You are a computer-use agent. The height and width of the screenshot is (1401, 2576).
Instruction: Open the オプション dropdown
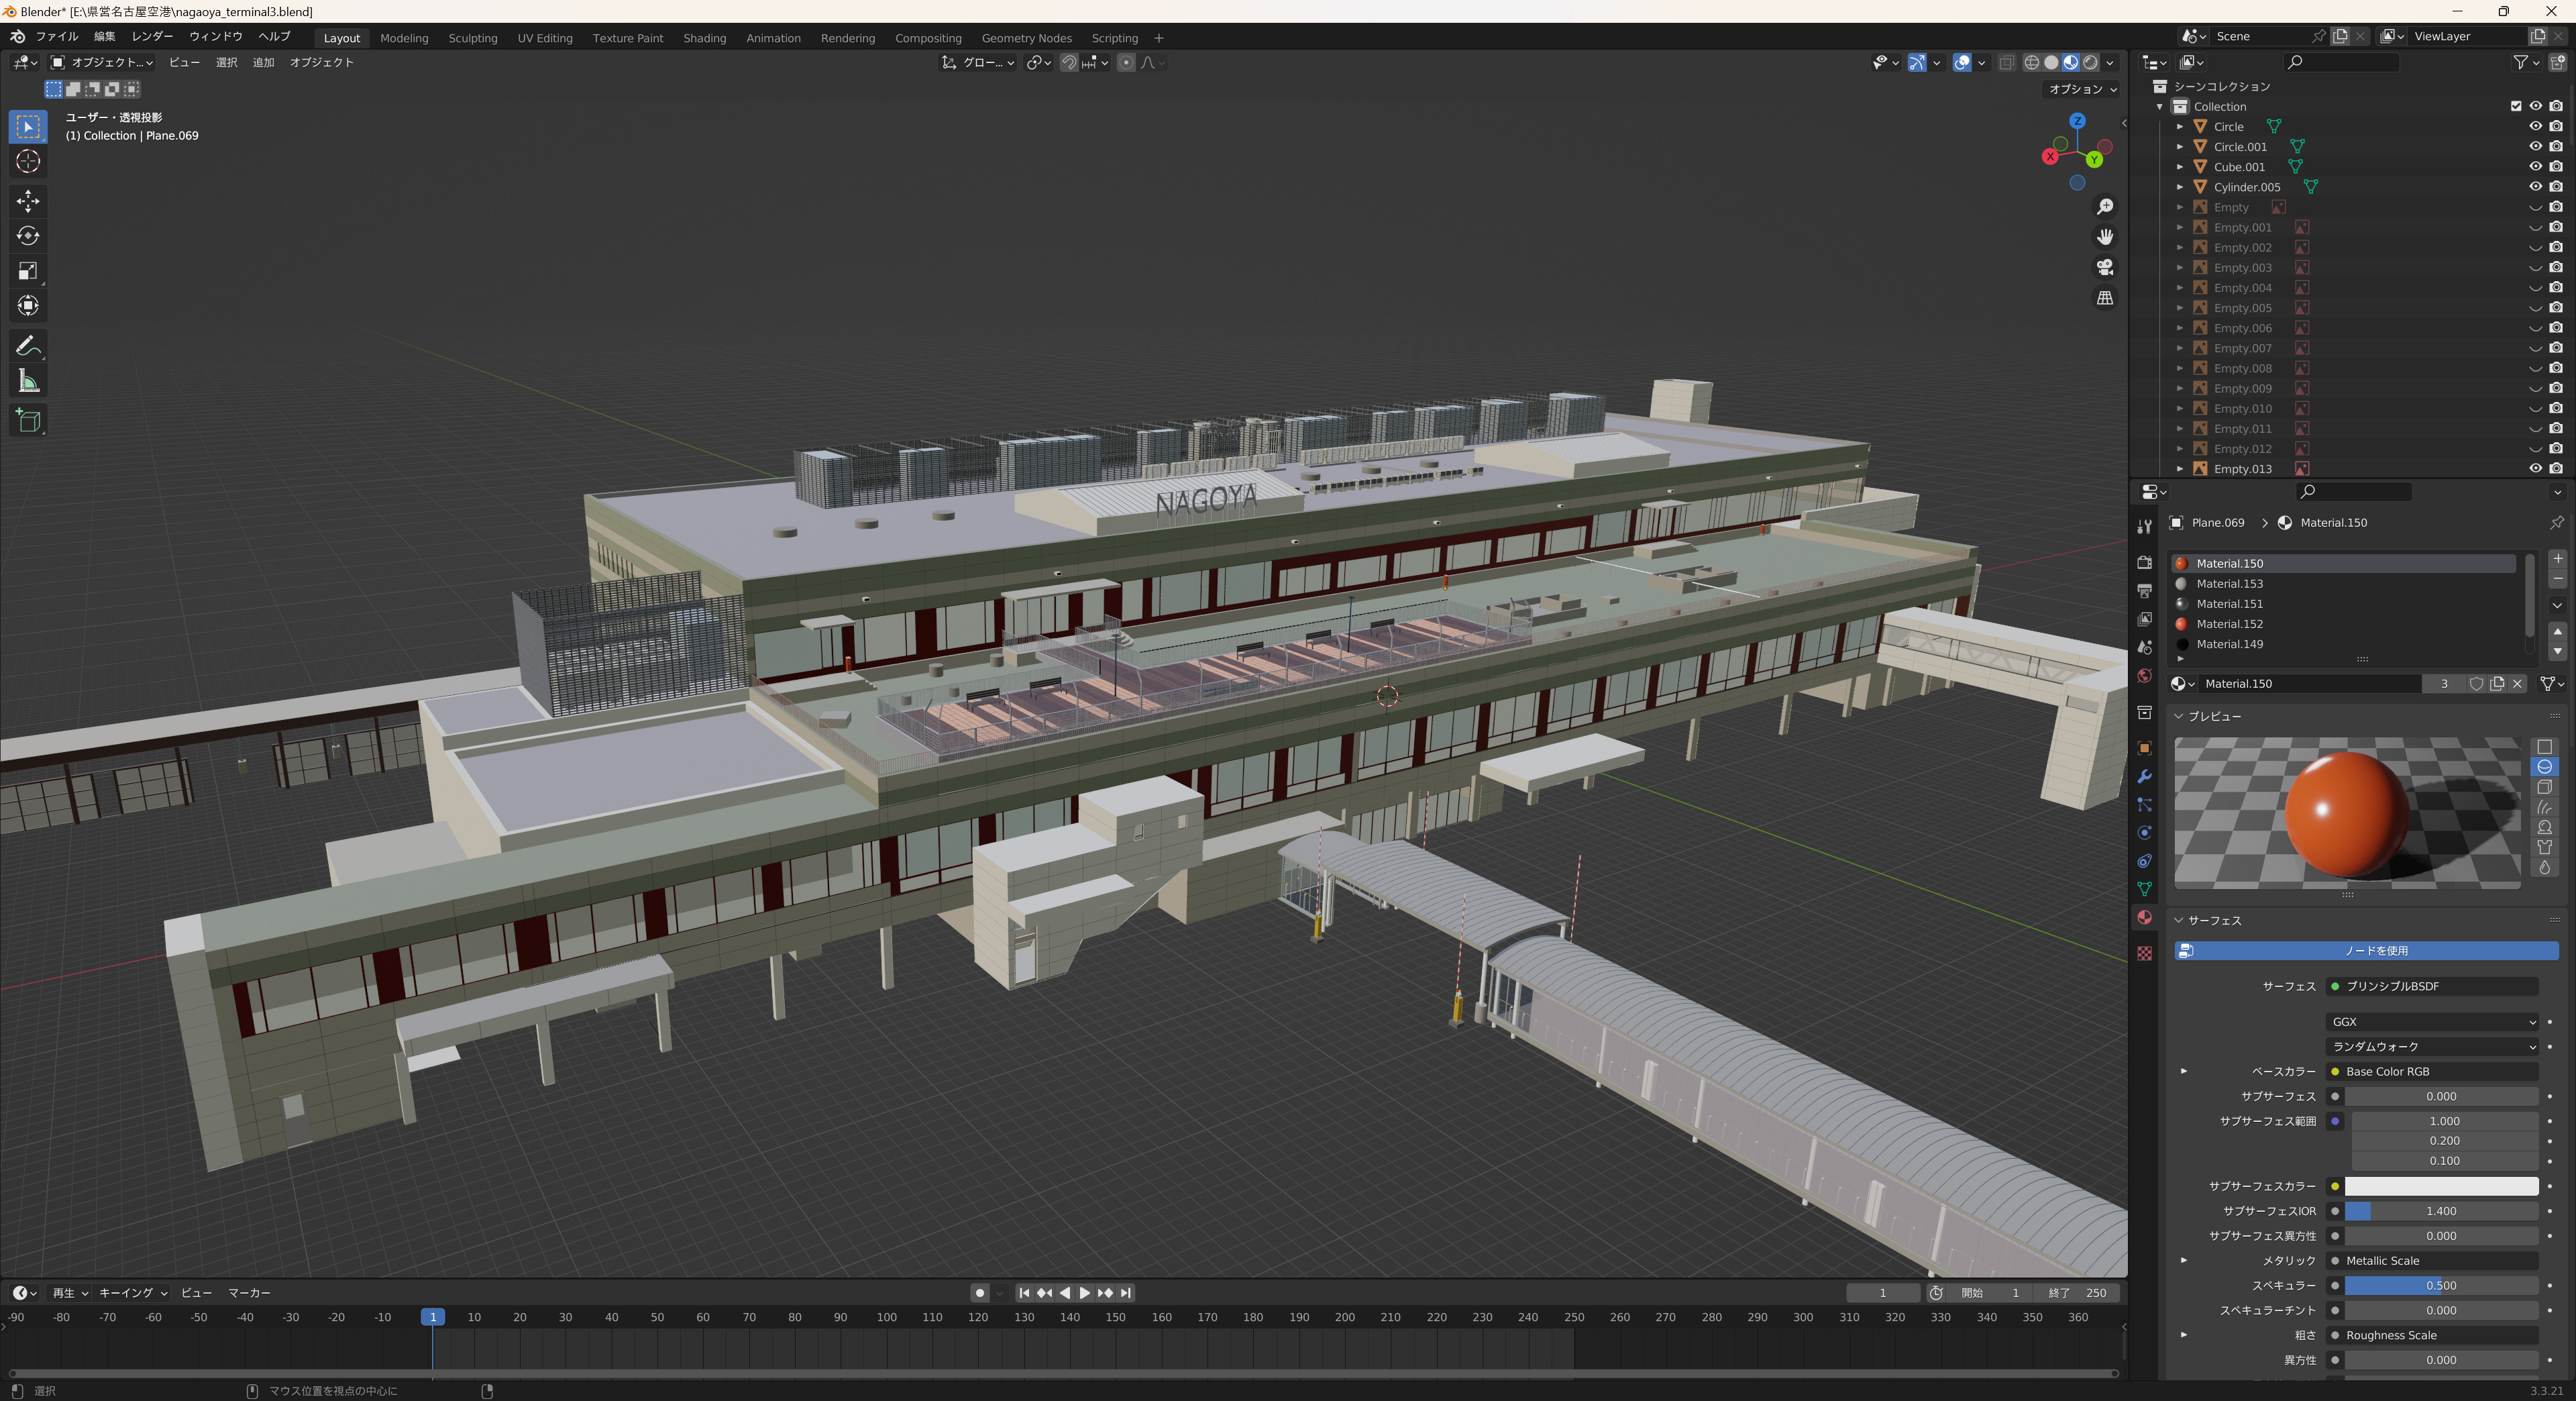point(2082,89)
